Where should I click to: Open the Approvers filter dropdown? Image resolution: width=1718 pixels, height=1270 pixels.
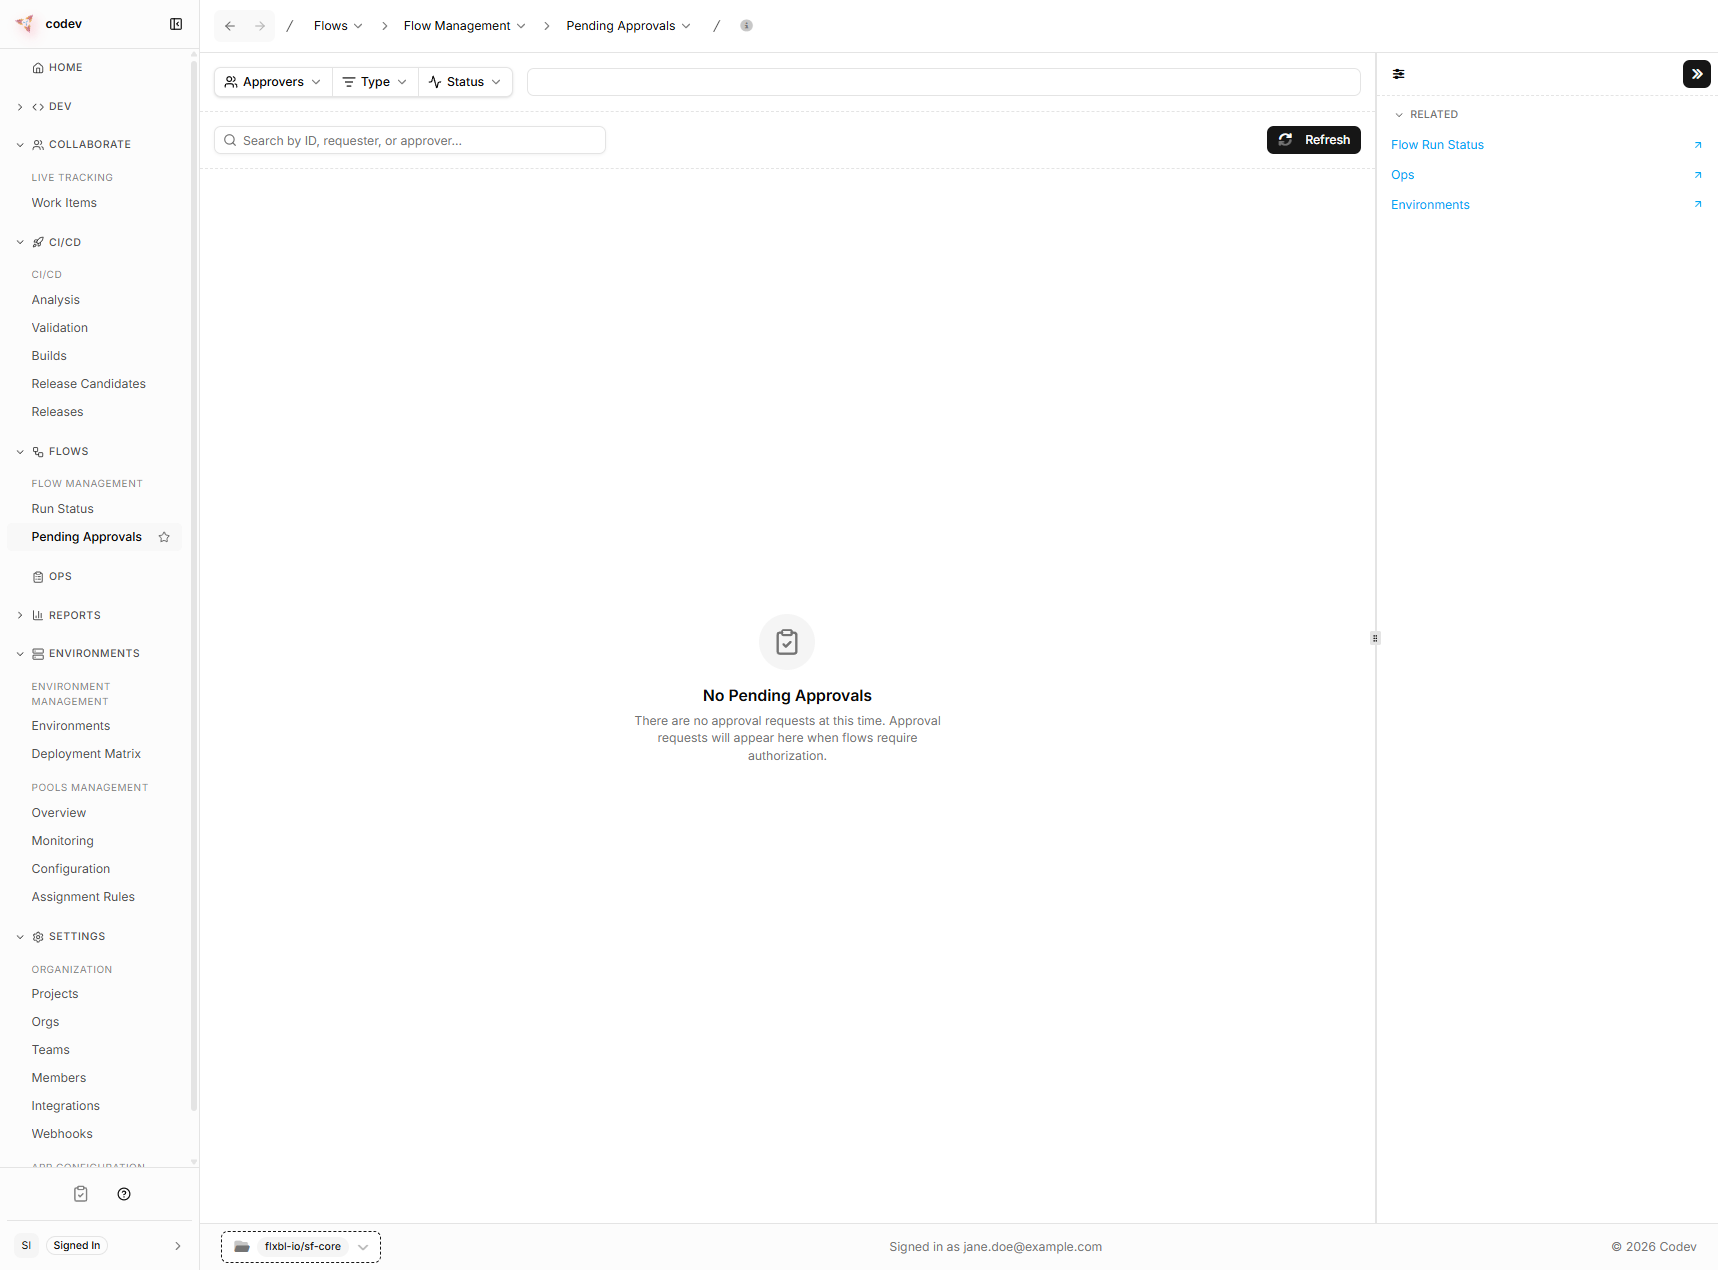(271, 81)
